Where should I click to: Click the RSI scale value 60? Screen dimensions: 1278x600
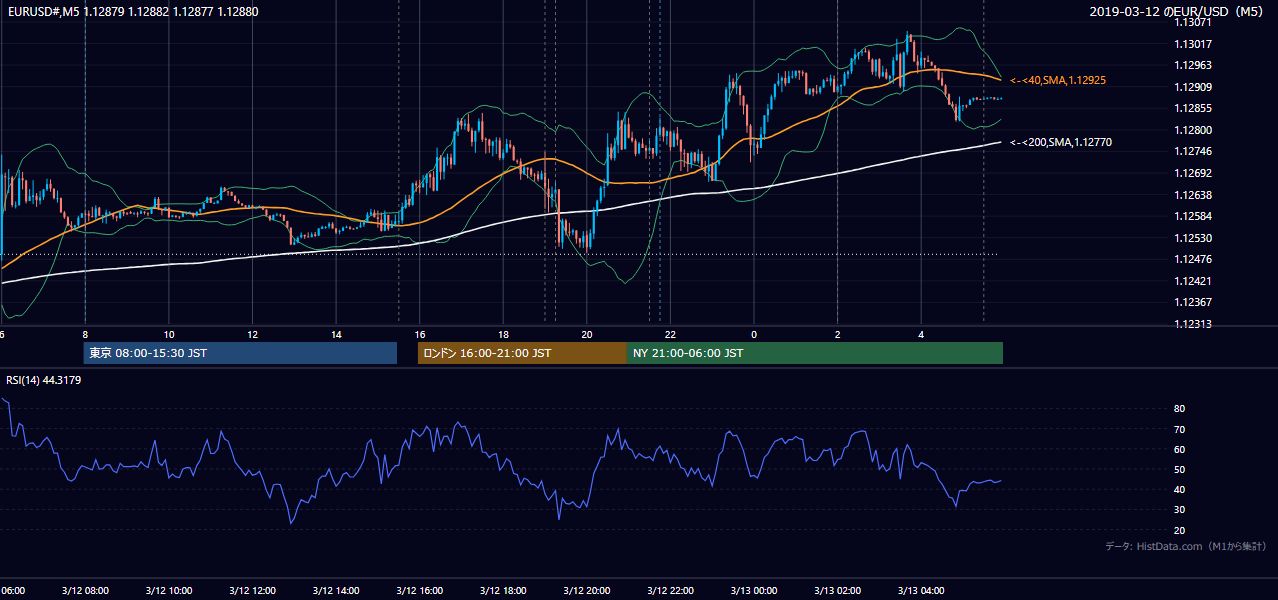(x=1180, y=449)
